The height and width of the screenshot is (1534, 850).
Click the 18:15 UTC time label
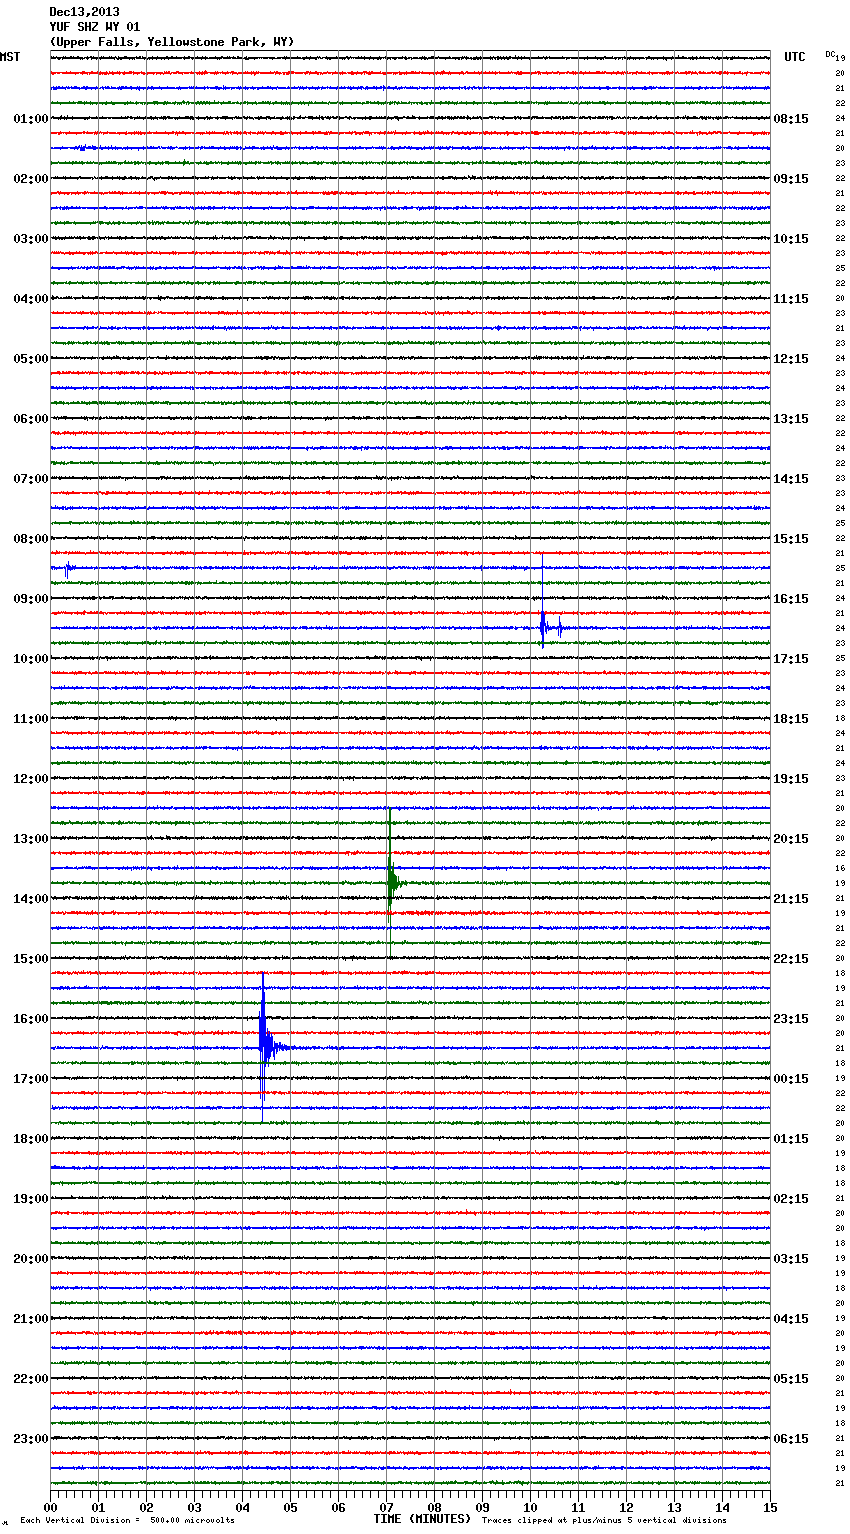(791, 719)
